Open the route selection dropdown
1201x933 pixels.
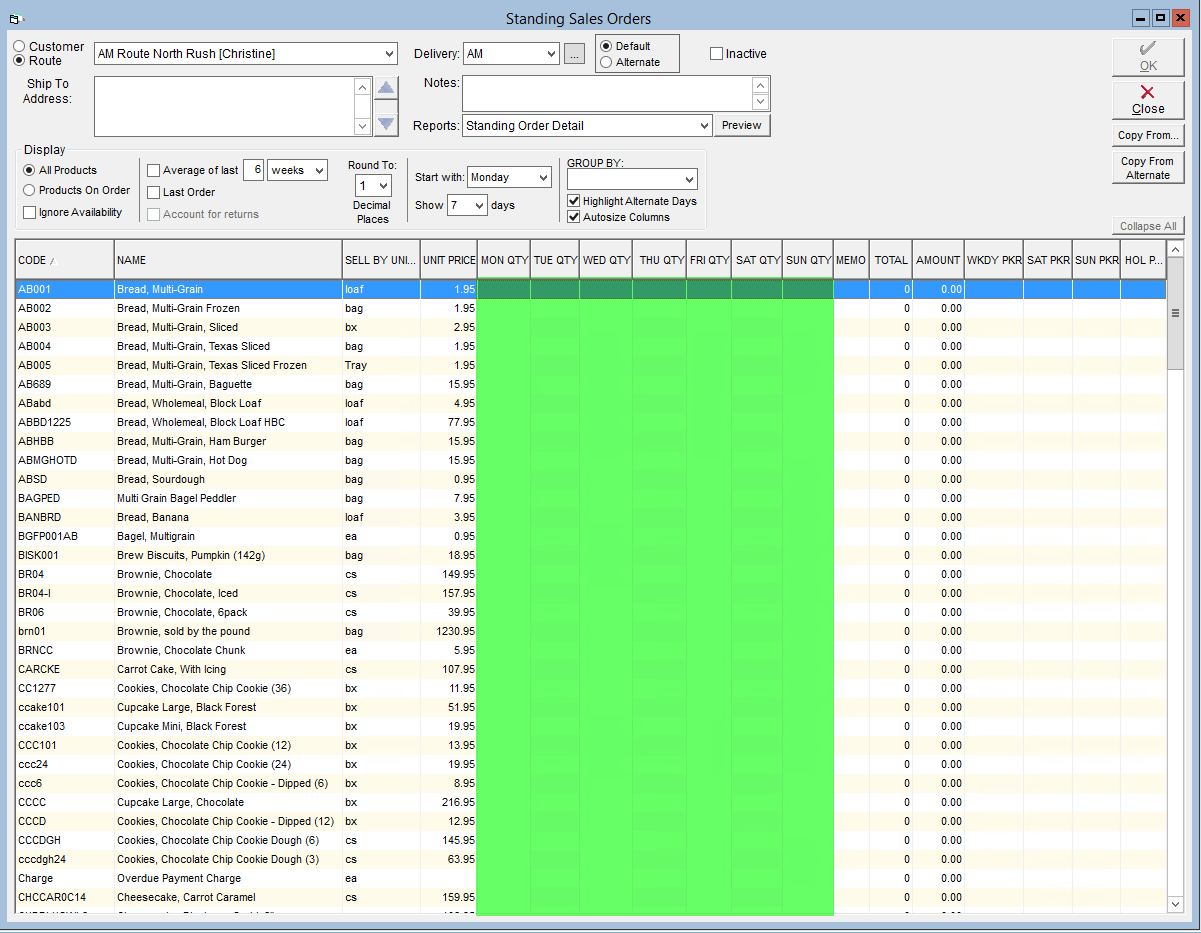tap(388, 54)
